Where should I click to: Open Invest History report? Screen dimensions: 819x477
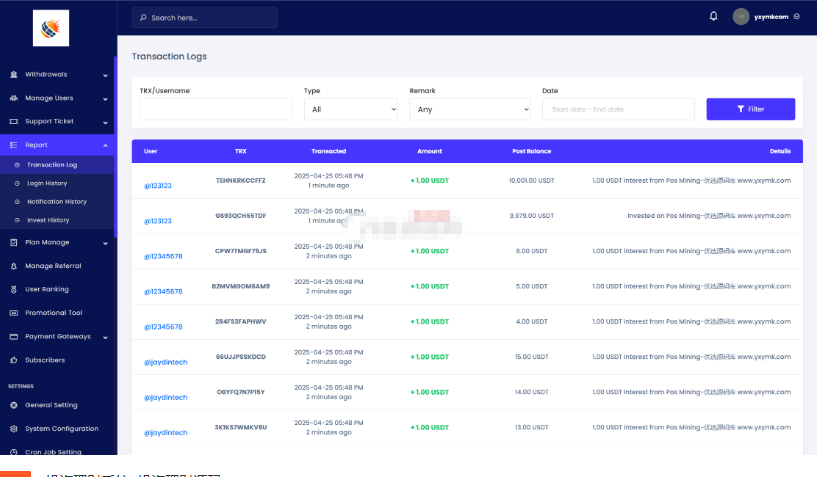[x=48, y=219]
